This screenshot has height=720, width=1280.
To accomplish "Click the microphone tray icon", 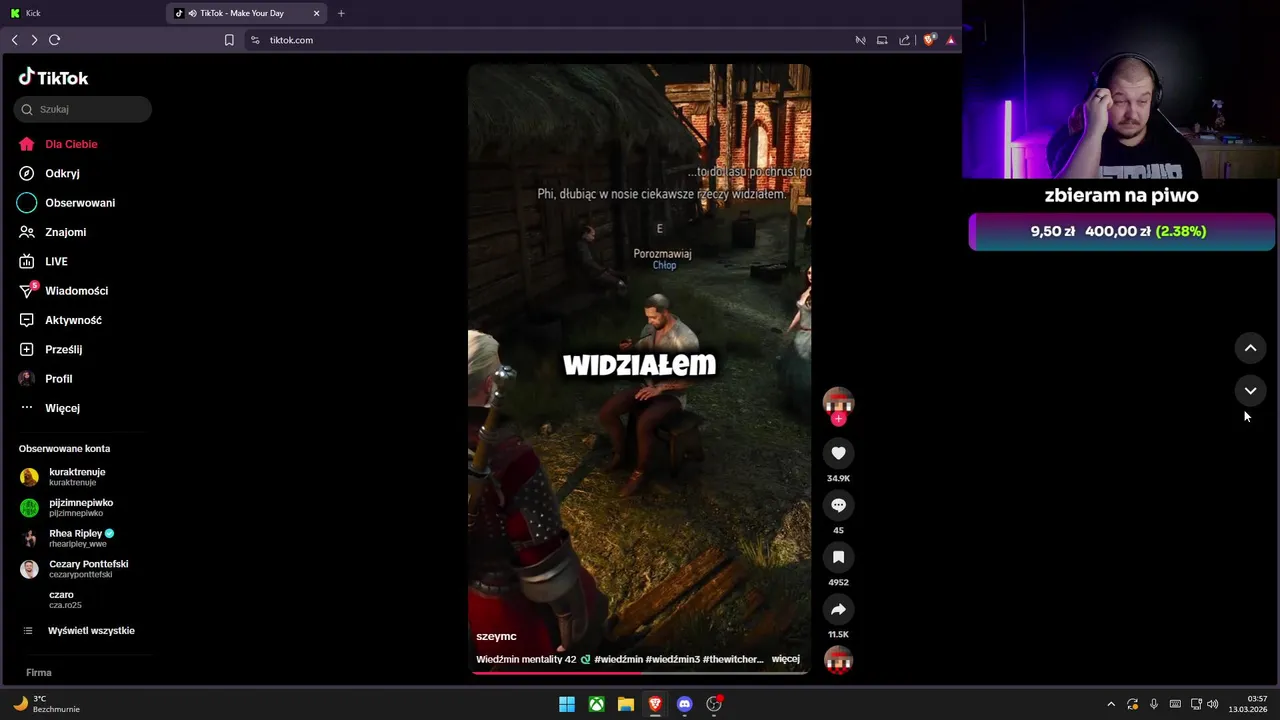I will click(1154, 704).
